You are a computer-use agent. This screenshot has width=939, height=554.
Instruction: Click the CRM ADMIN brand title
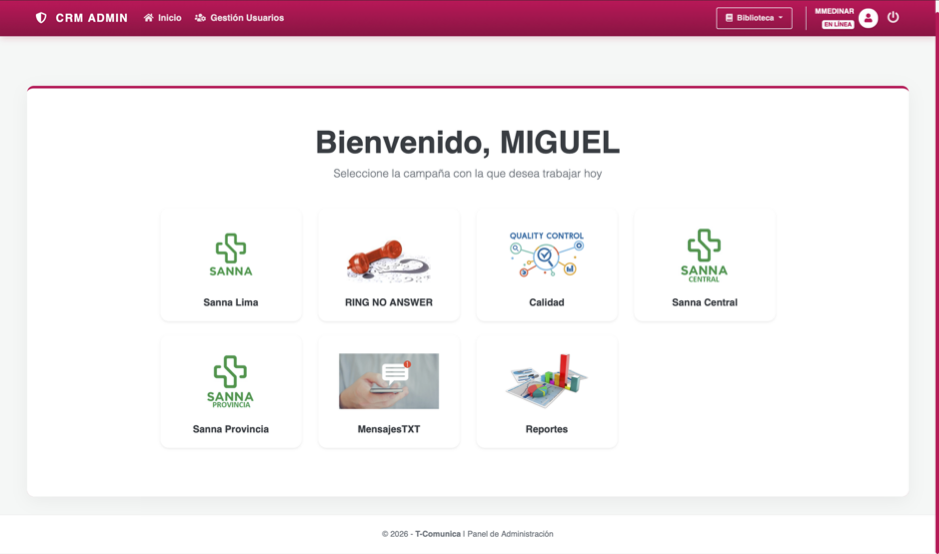[92, 18]
